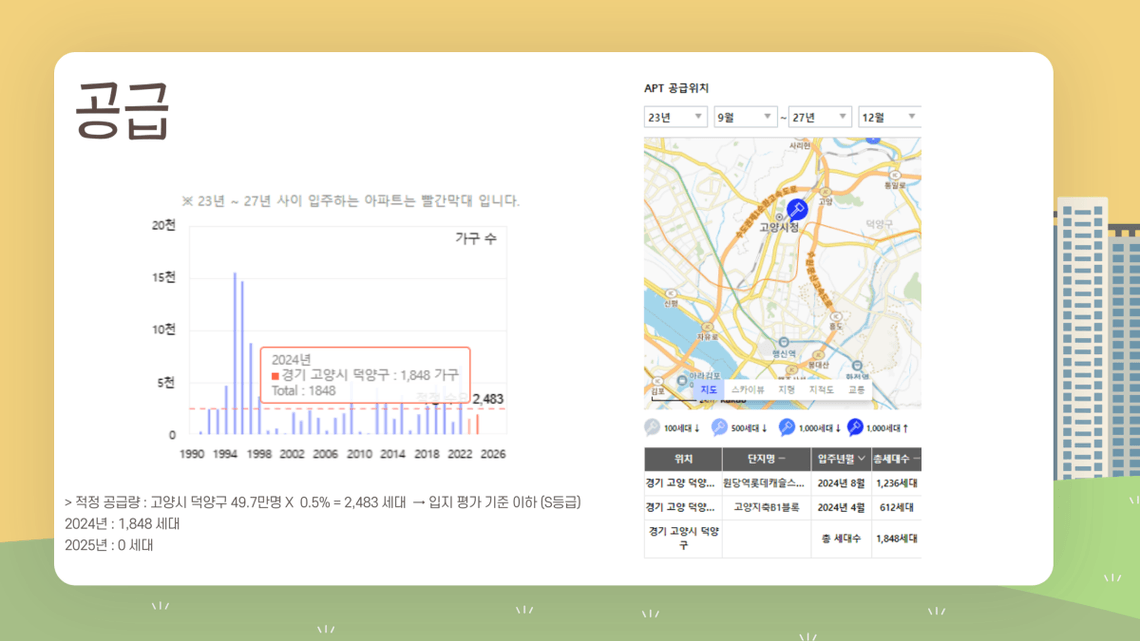Click the 612세대 household count cell

pos(896,507)
